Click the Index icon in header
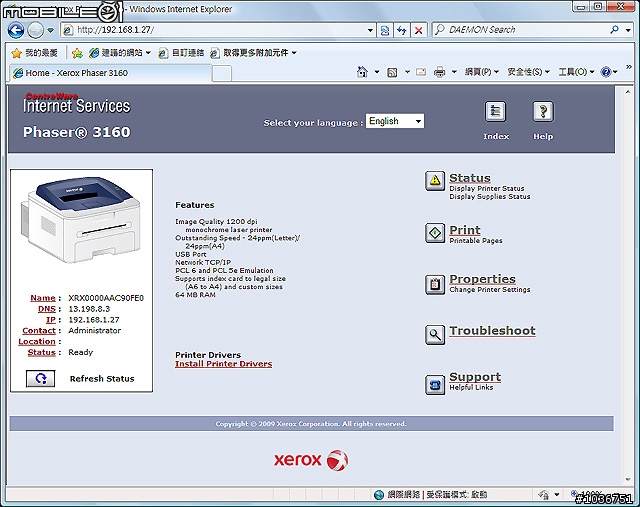The width and height of the screenshot is (640, 507). click(x=496, y=111)
